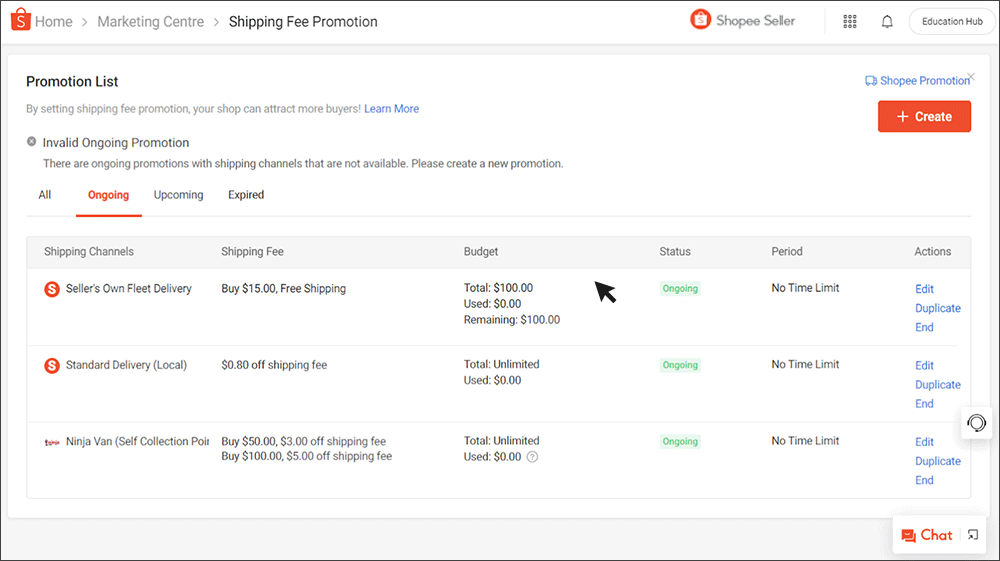Open the apps grid menu
The height and width of the screenshot is (561, 1000).
click(850, 22)
